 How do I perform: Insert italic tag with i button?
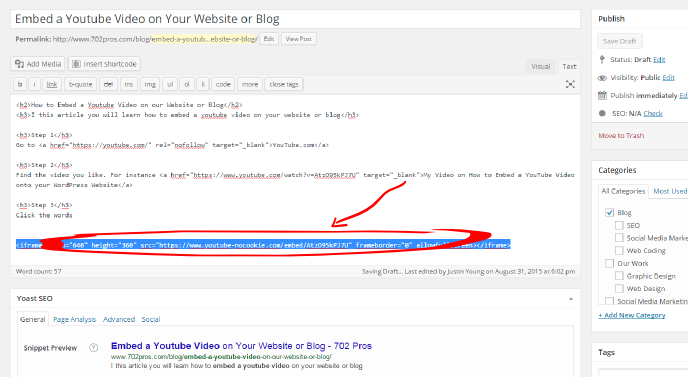[34, 84]
